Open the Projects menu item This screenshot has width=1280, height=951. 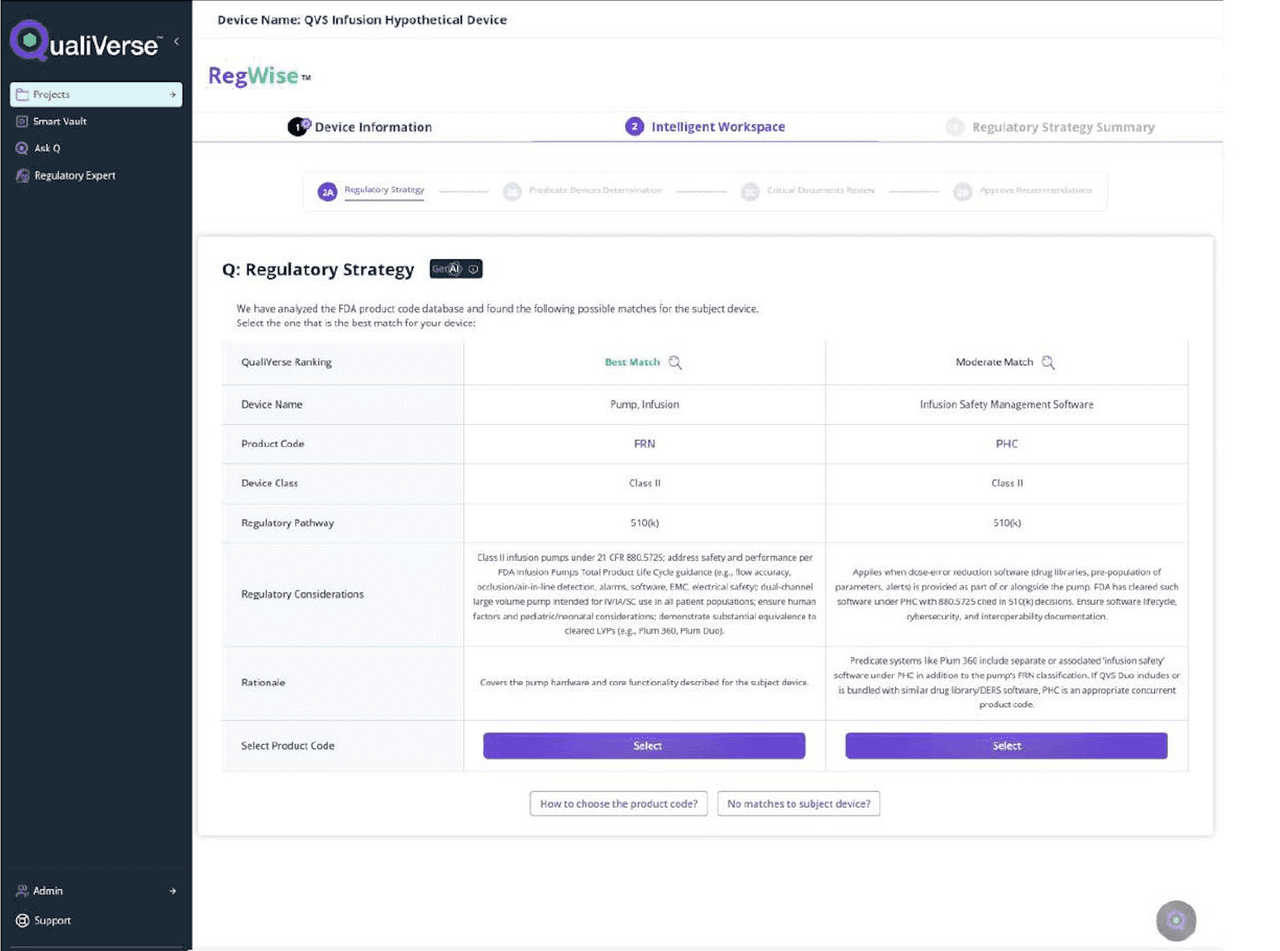[x=96, y=94]
